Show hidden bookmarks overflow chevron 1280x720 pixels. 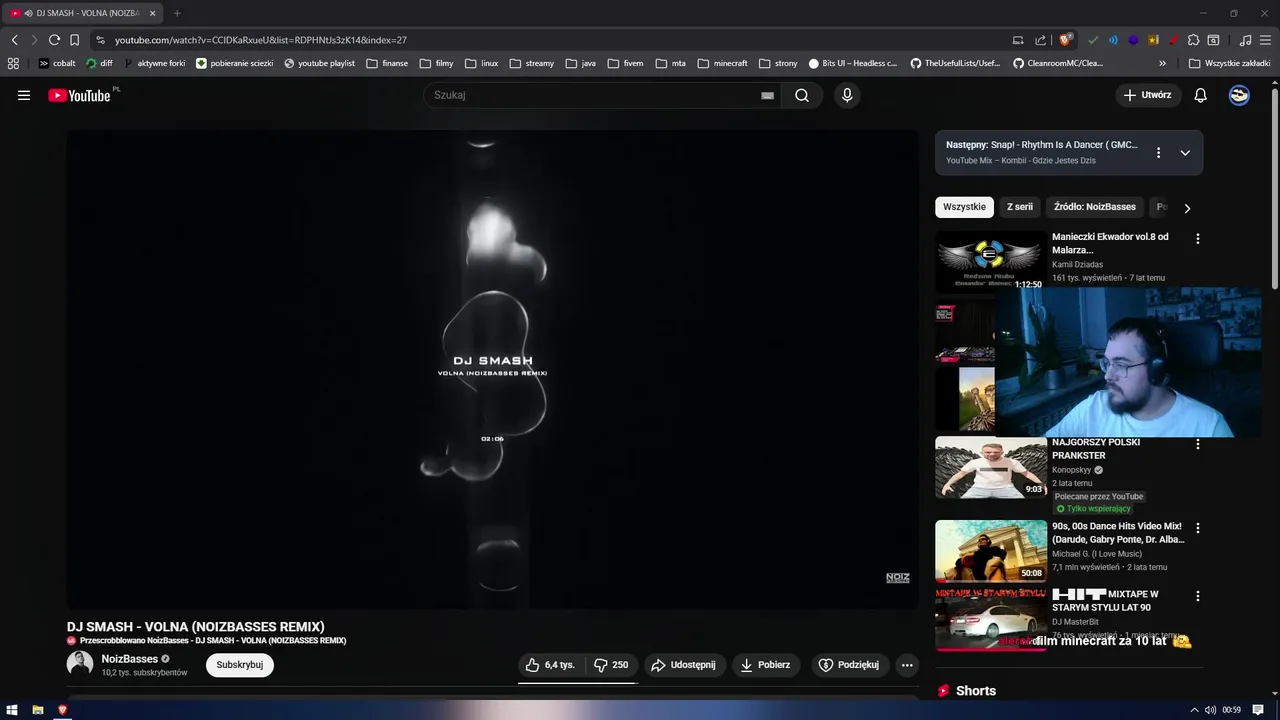click(1163, 63)
